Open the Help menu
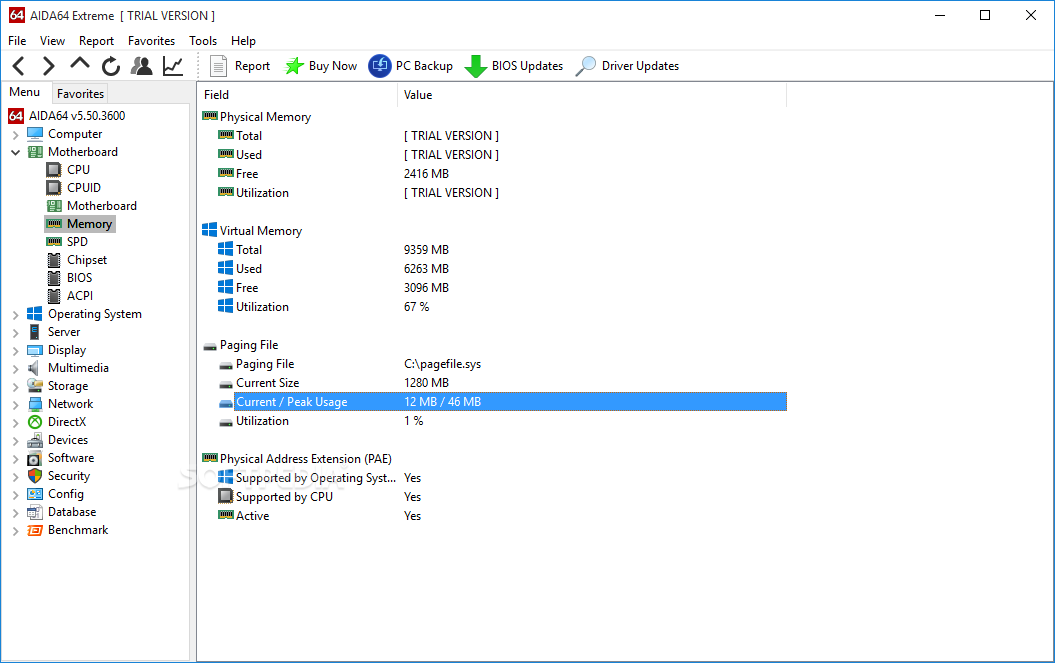The width and height of the screenshot is (1055, 663). (x=243, y=41)
